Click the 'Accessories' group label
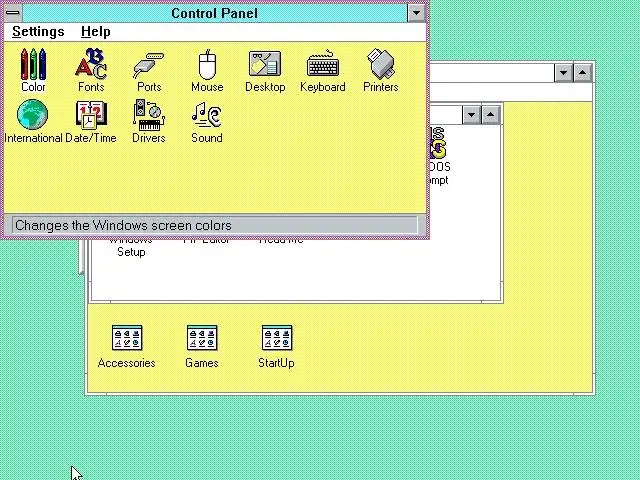Image resolution: width=640 pixels, height=480 pixels. click(127, 363)
